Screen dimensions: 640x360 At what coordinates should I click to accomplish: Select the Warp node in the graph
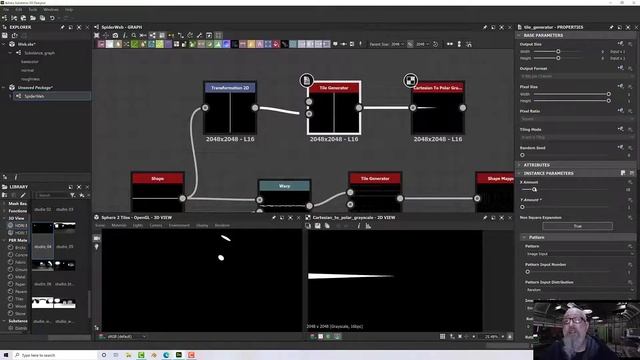[x=284, y=196]
